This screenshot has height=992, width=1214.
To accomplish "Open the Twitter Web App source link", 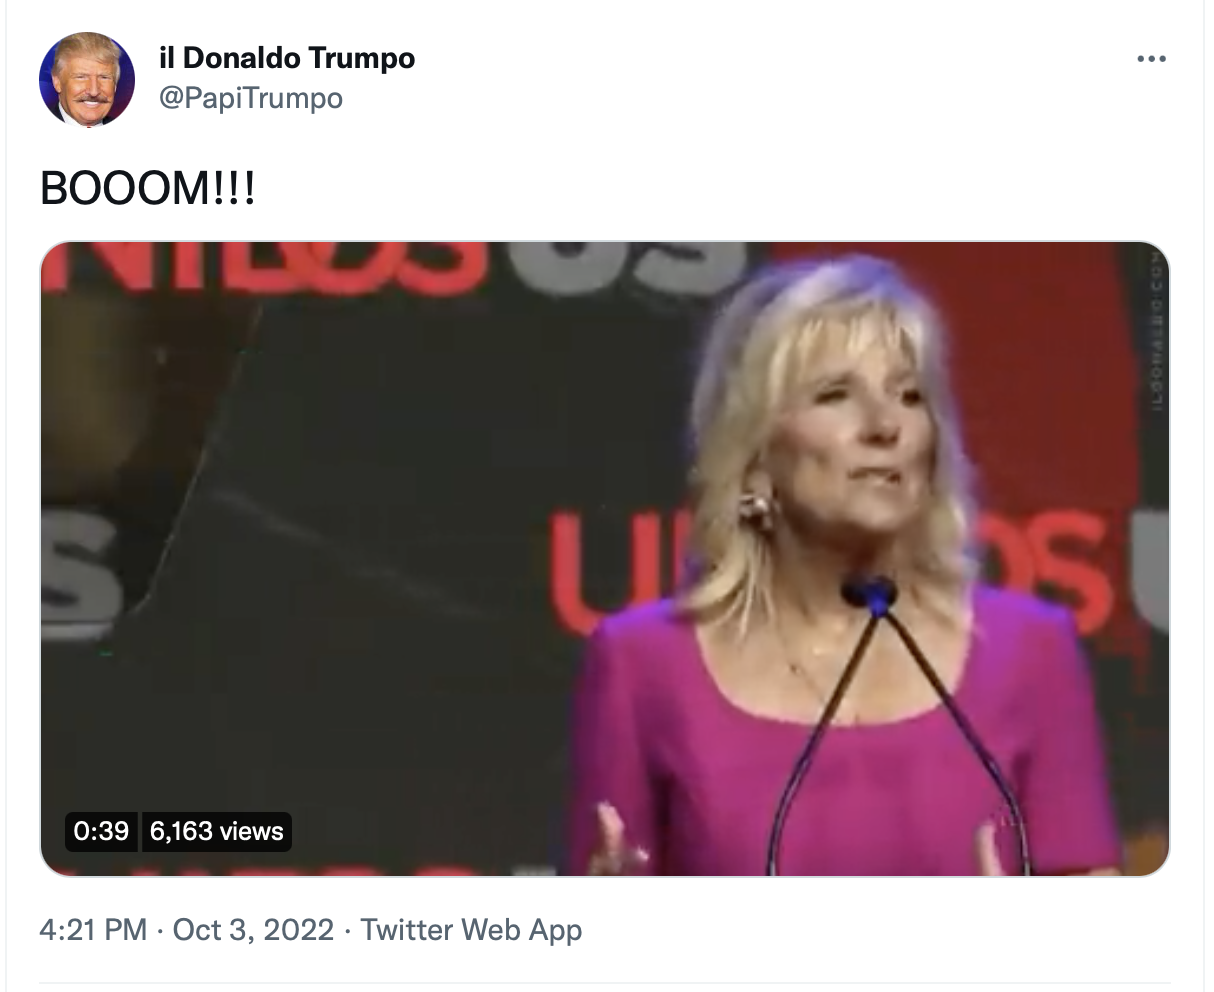I will pyautogui.click(x=471, y=930).
